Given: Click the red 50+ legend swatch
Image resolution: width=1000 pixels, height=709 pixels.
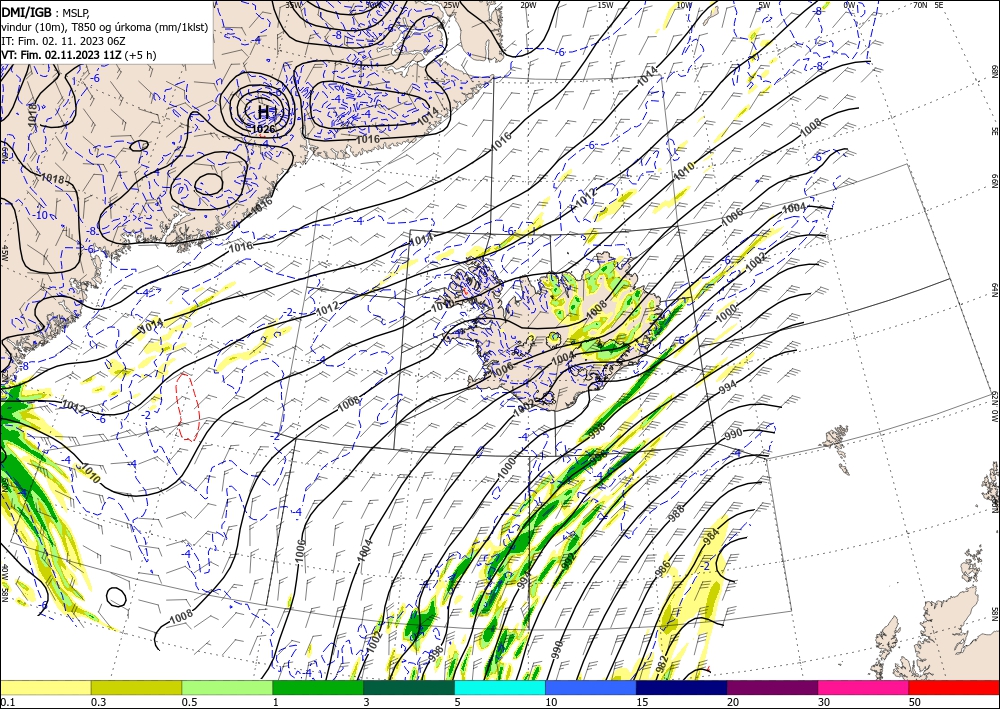Looking at the screenshot, I should click(x=954, y=687).
